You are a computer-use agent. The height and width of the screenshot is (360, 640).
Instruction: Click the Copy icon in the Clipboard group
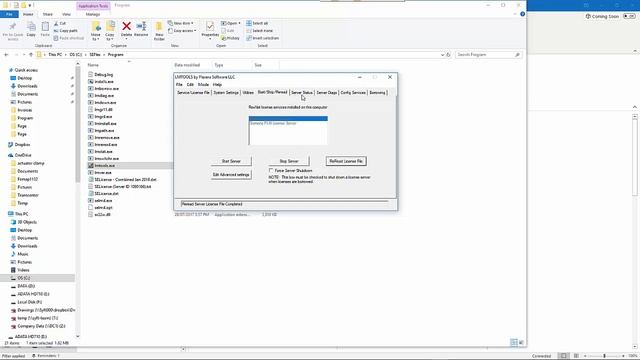click(31, 27)
